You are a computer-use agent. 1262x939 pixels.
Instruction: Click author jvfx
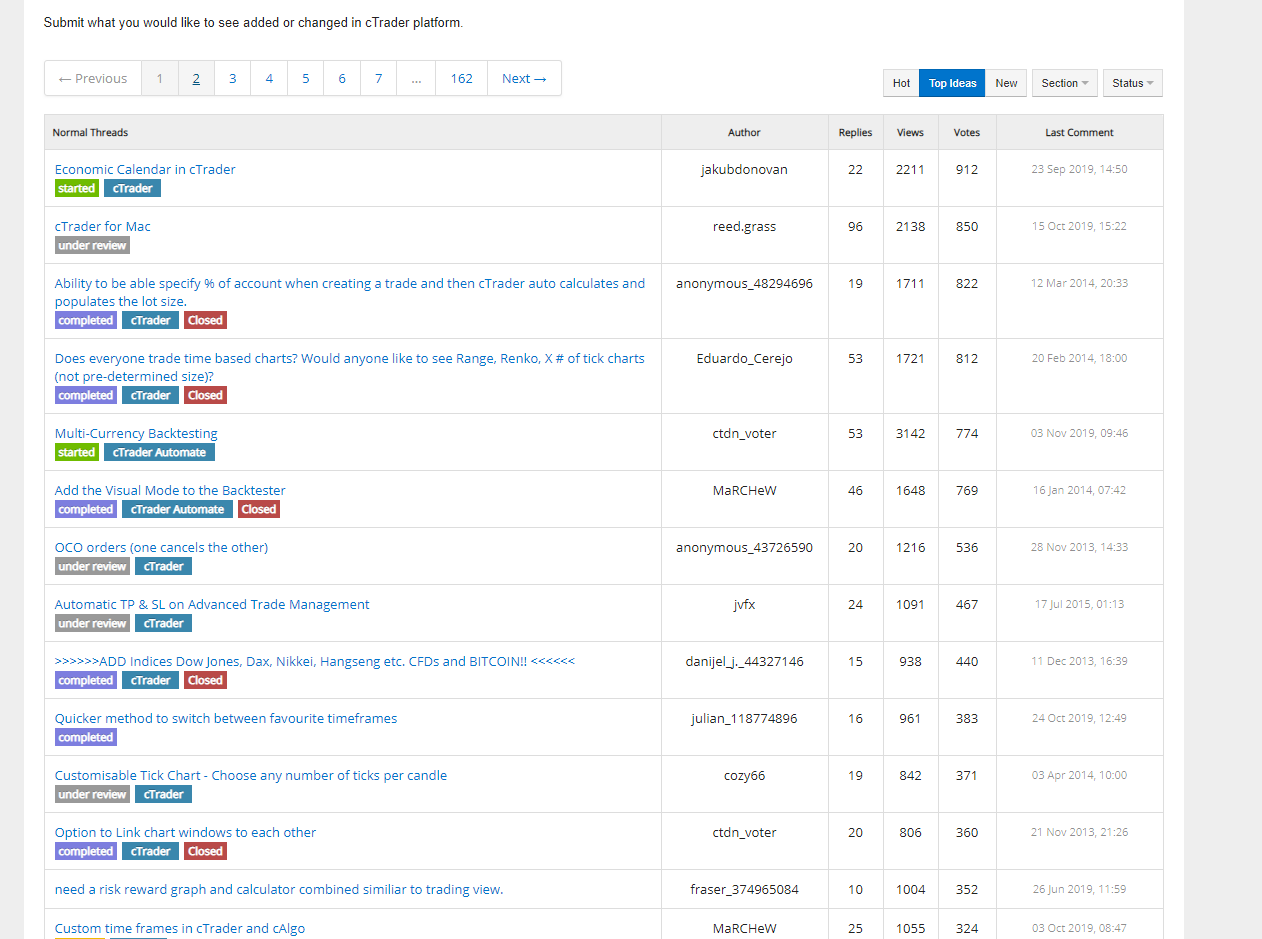click(x=744, y=604)
